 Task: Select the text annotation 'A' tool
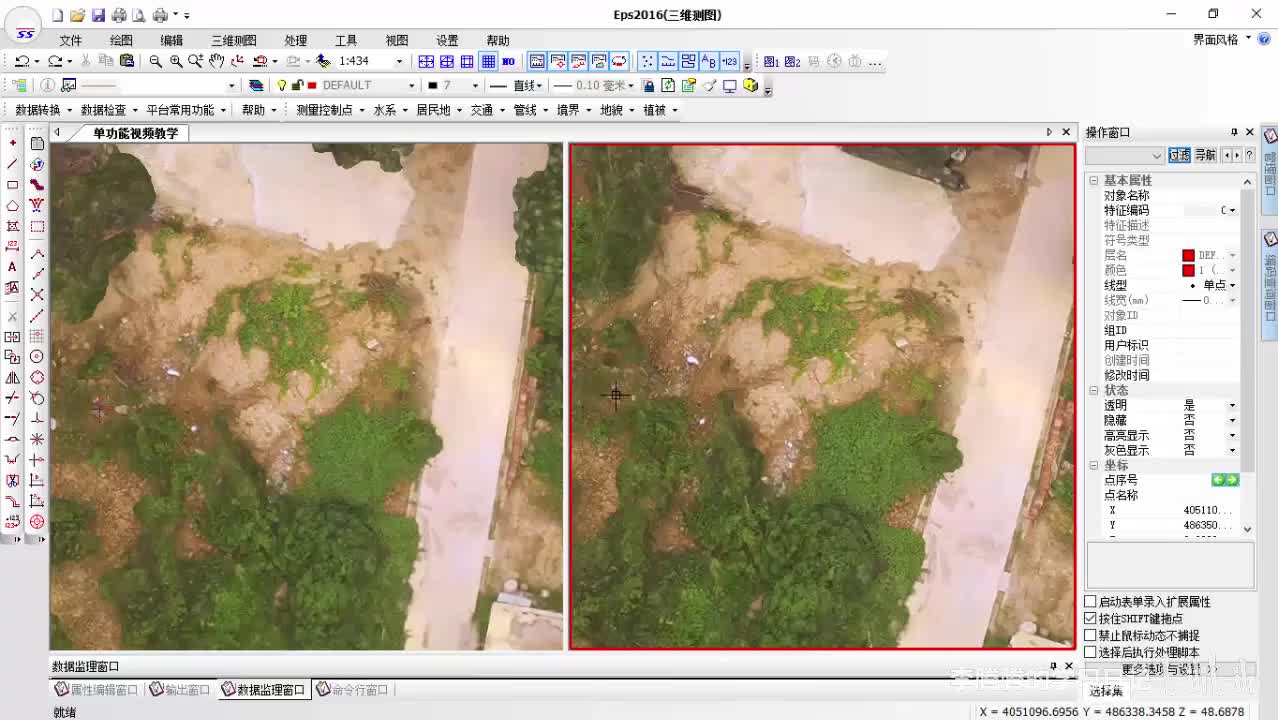click(x=12, y=267)
